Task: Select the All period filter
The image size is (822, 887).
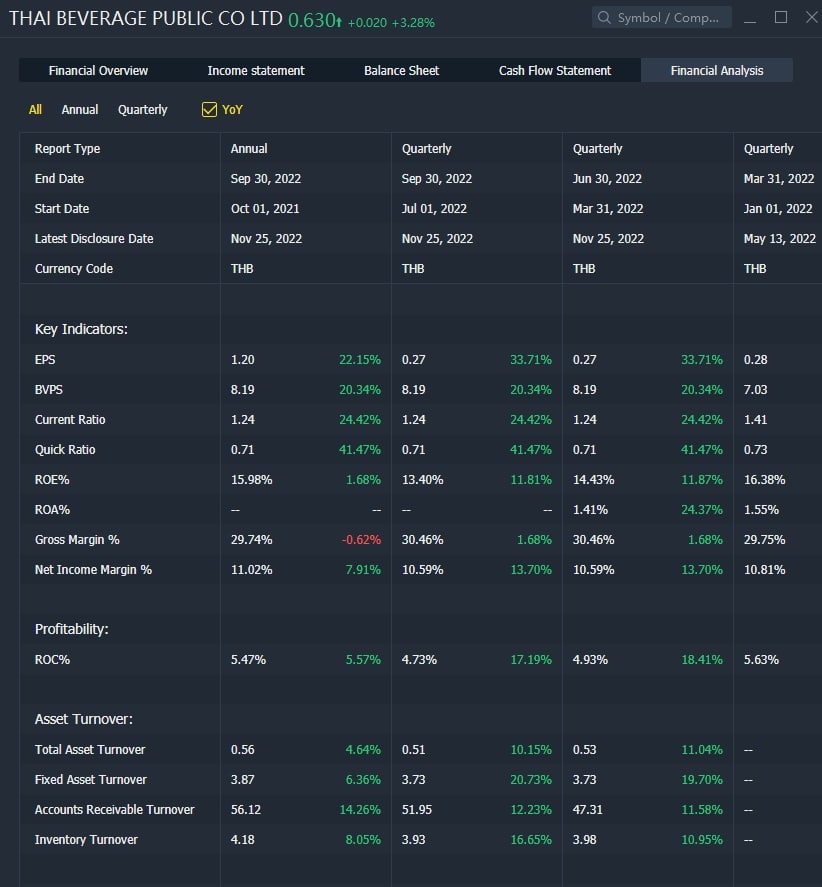Action: click(x=35, y=109)
